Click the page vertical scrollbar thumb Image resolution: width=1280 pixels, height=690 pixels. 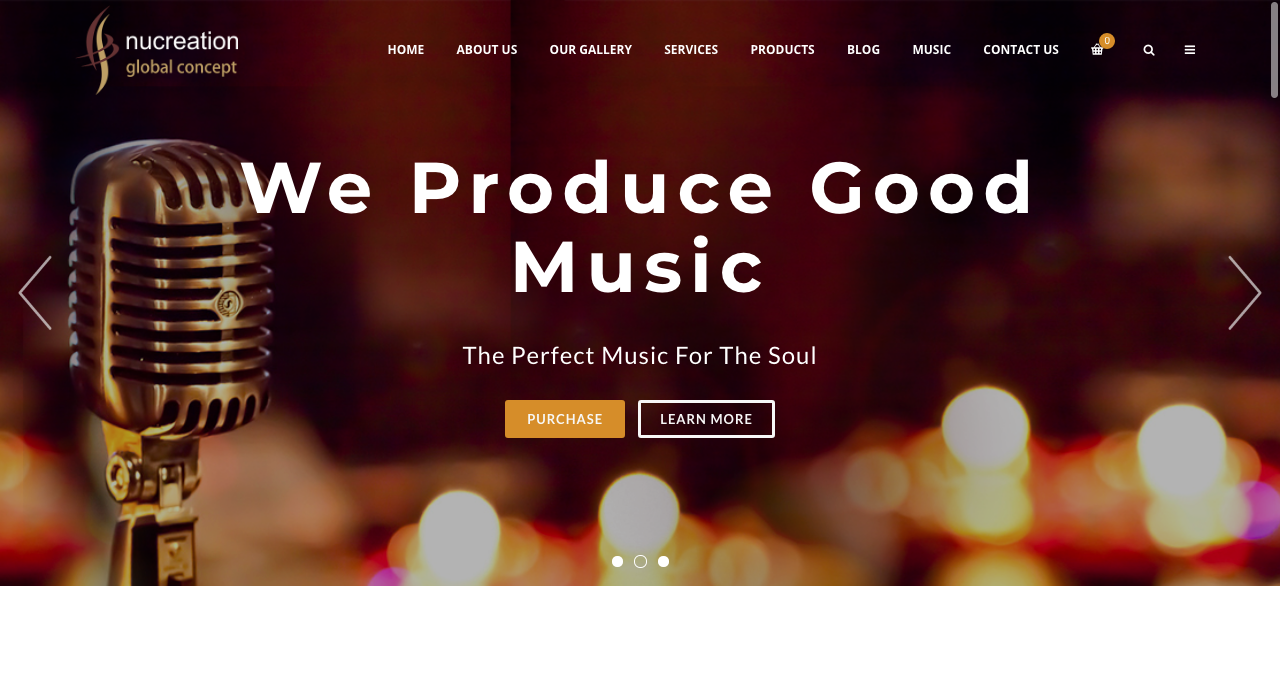click(1275, 50)
